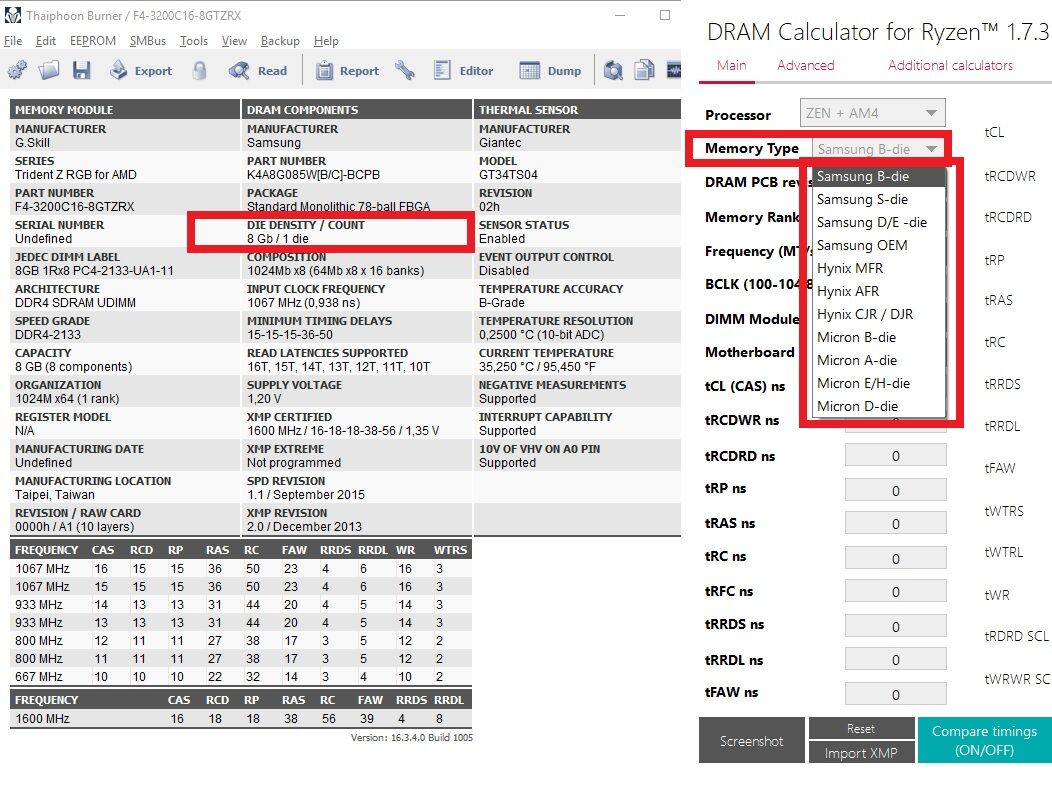Switch to the Advanced tab
This screenshot has height=791, width=1052.
[806, 65]
